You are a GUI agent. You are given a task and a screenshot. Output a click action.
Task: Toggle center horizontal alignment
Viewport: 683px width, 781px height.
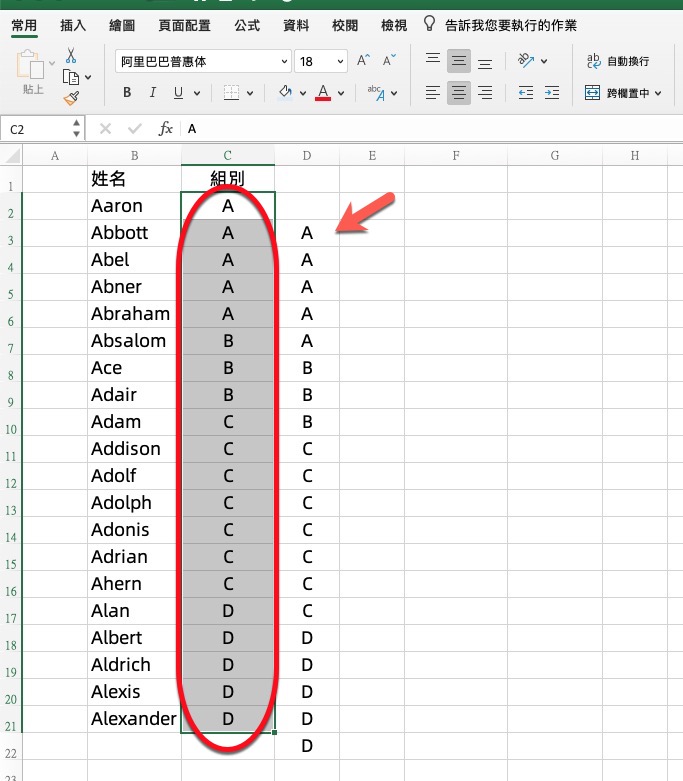(x=459, y=93)
